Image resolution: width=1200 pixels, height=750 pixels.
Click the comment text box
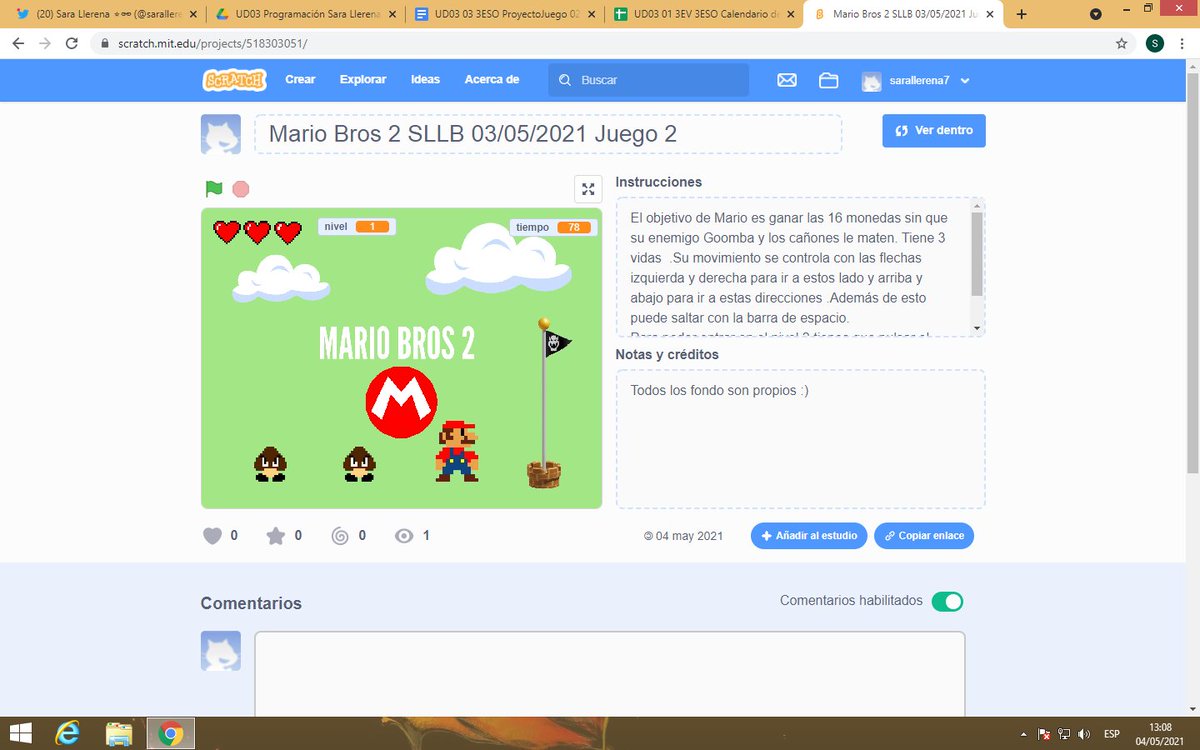610,674
